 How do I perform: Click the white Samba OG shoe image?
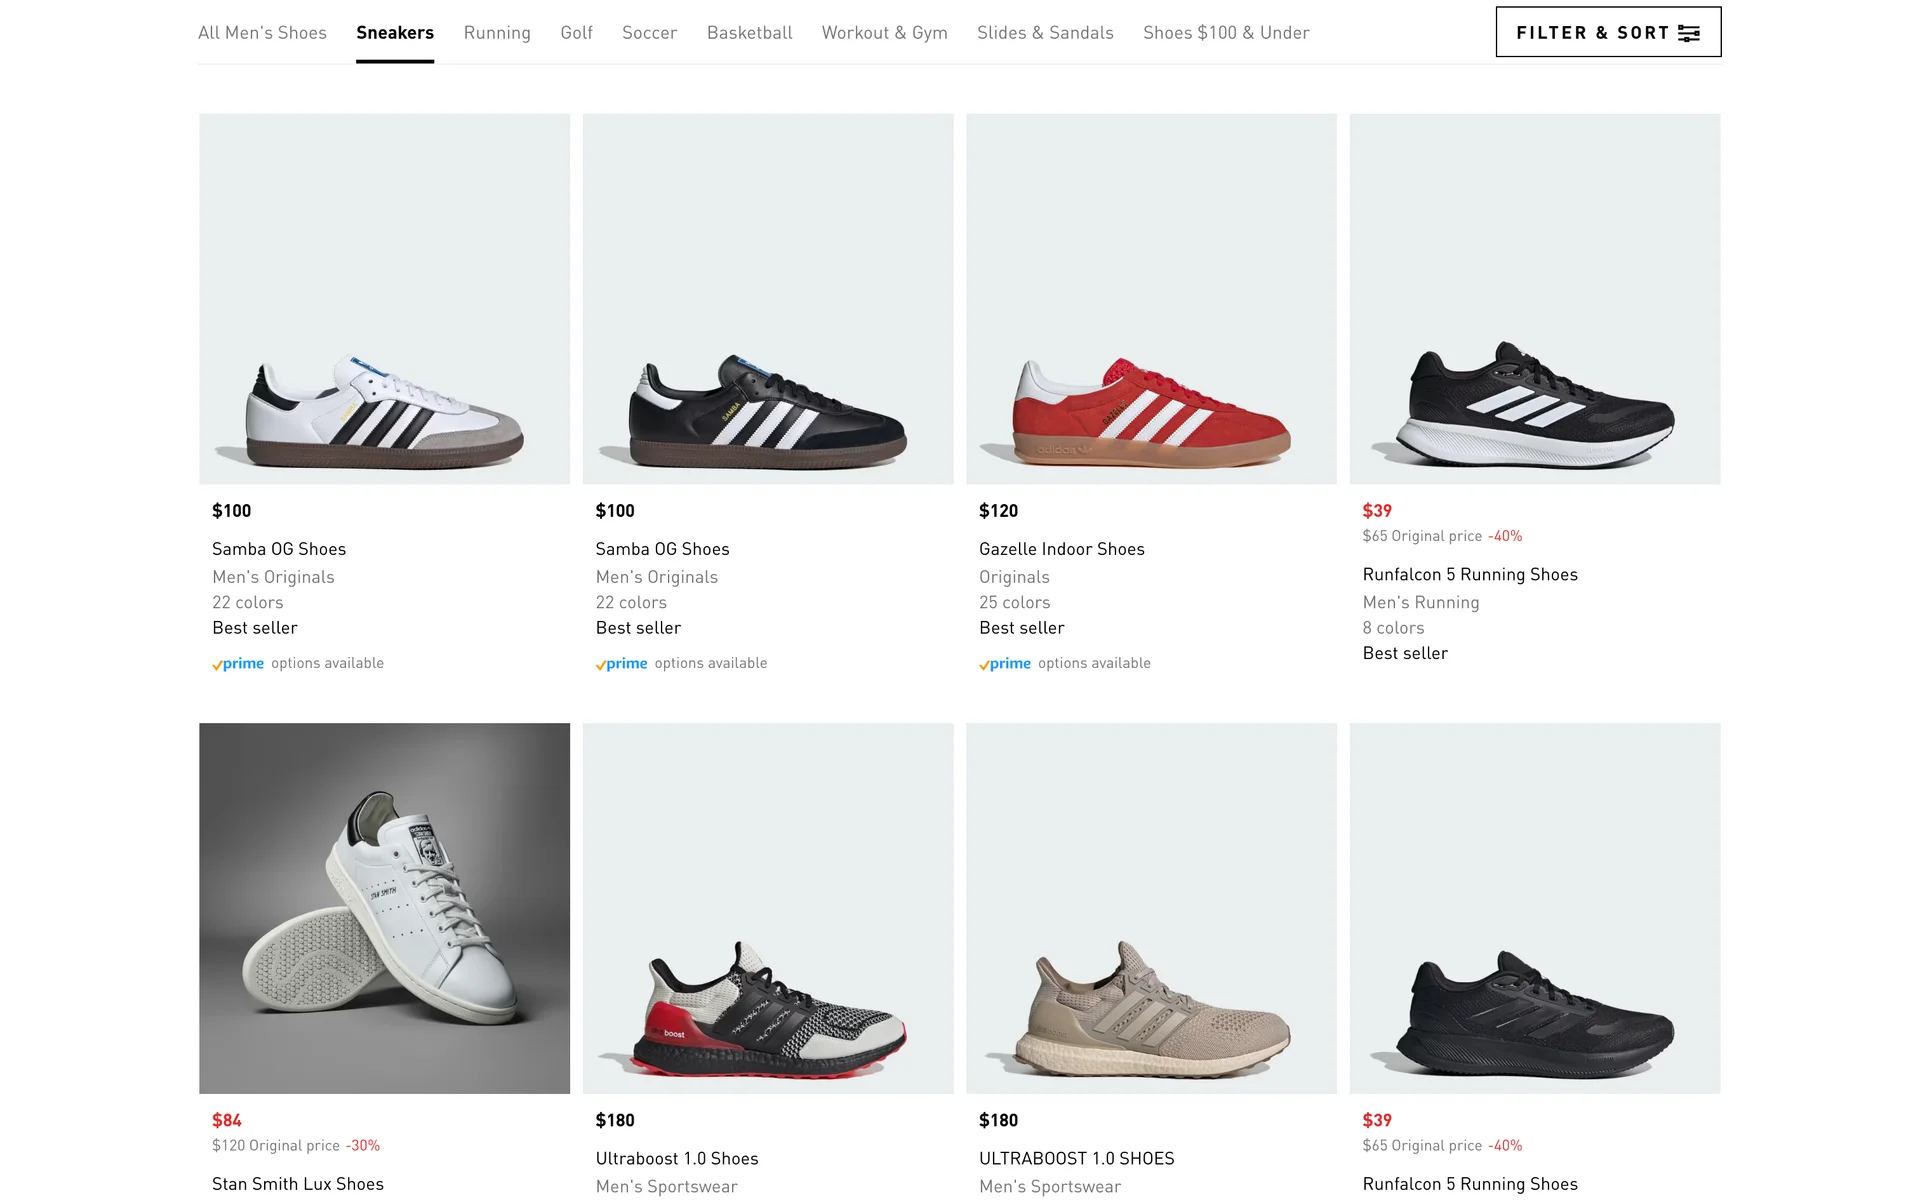[x=384, y=299]
